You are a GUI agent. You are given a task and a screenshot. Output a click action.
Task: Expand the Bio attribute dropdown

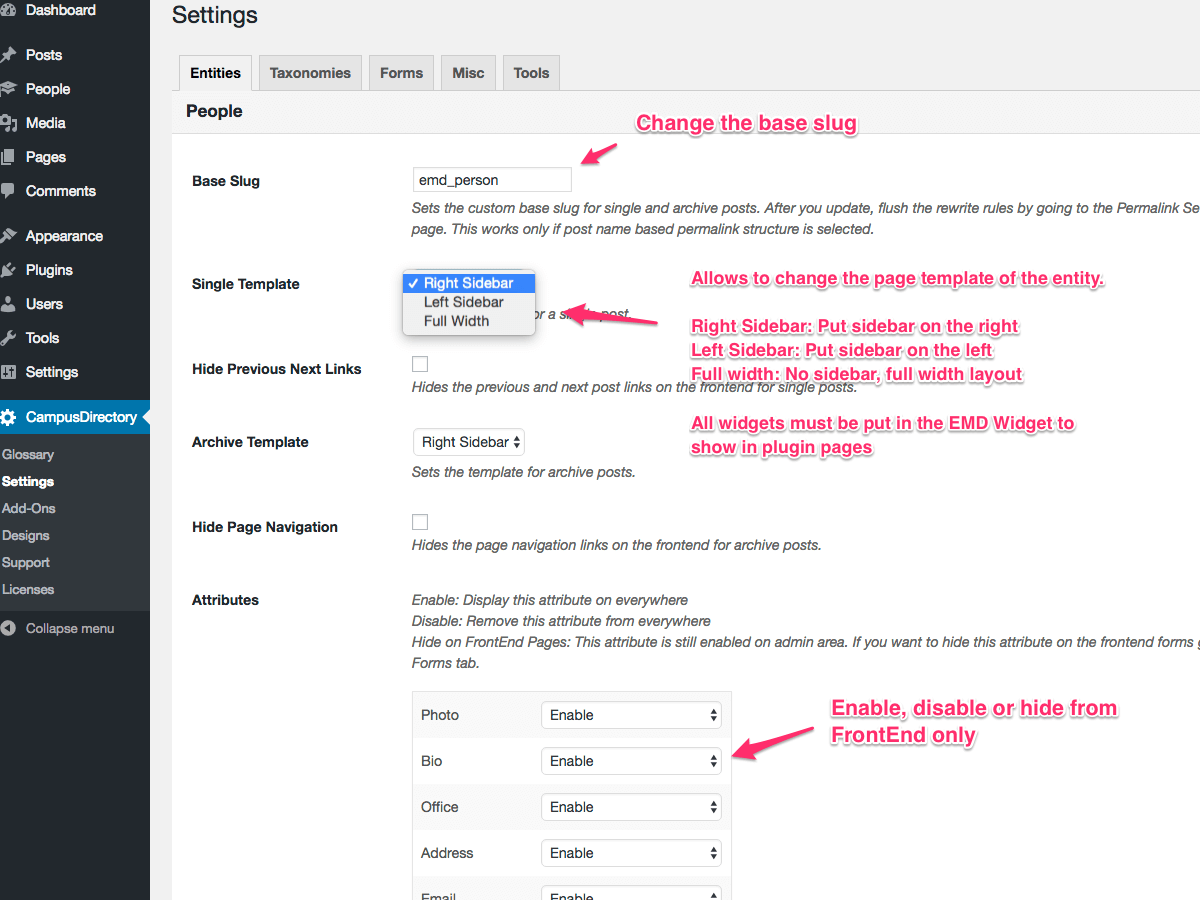pyautogui.click(x=631, y=761)
